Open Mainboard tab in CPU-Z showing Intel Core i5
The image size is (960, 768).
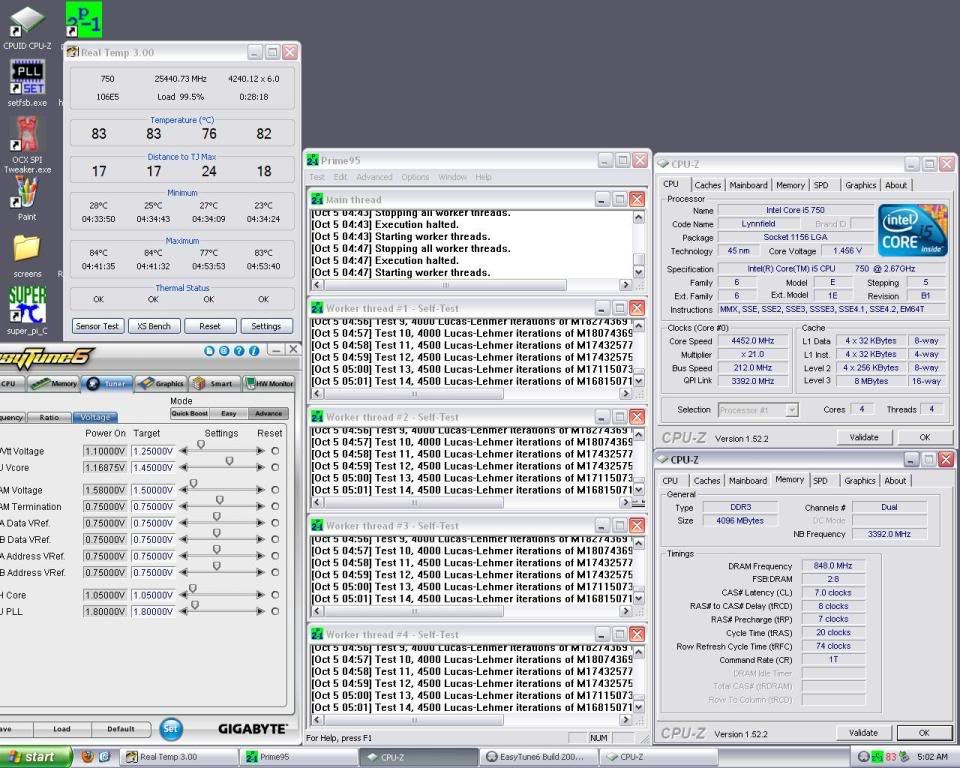[x=748, y=185]
